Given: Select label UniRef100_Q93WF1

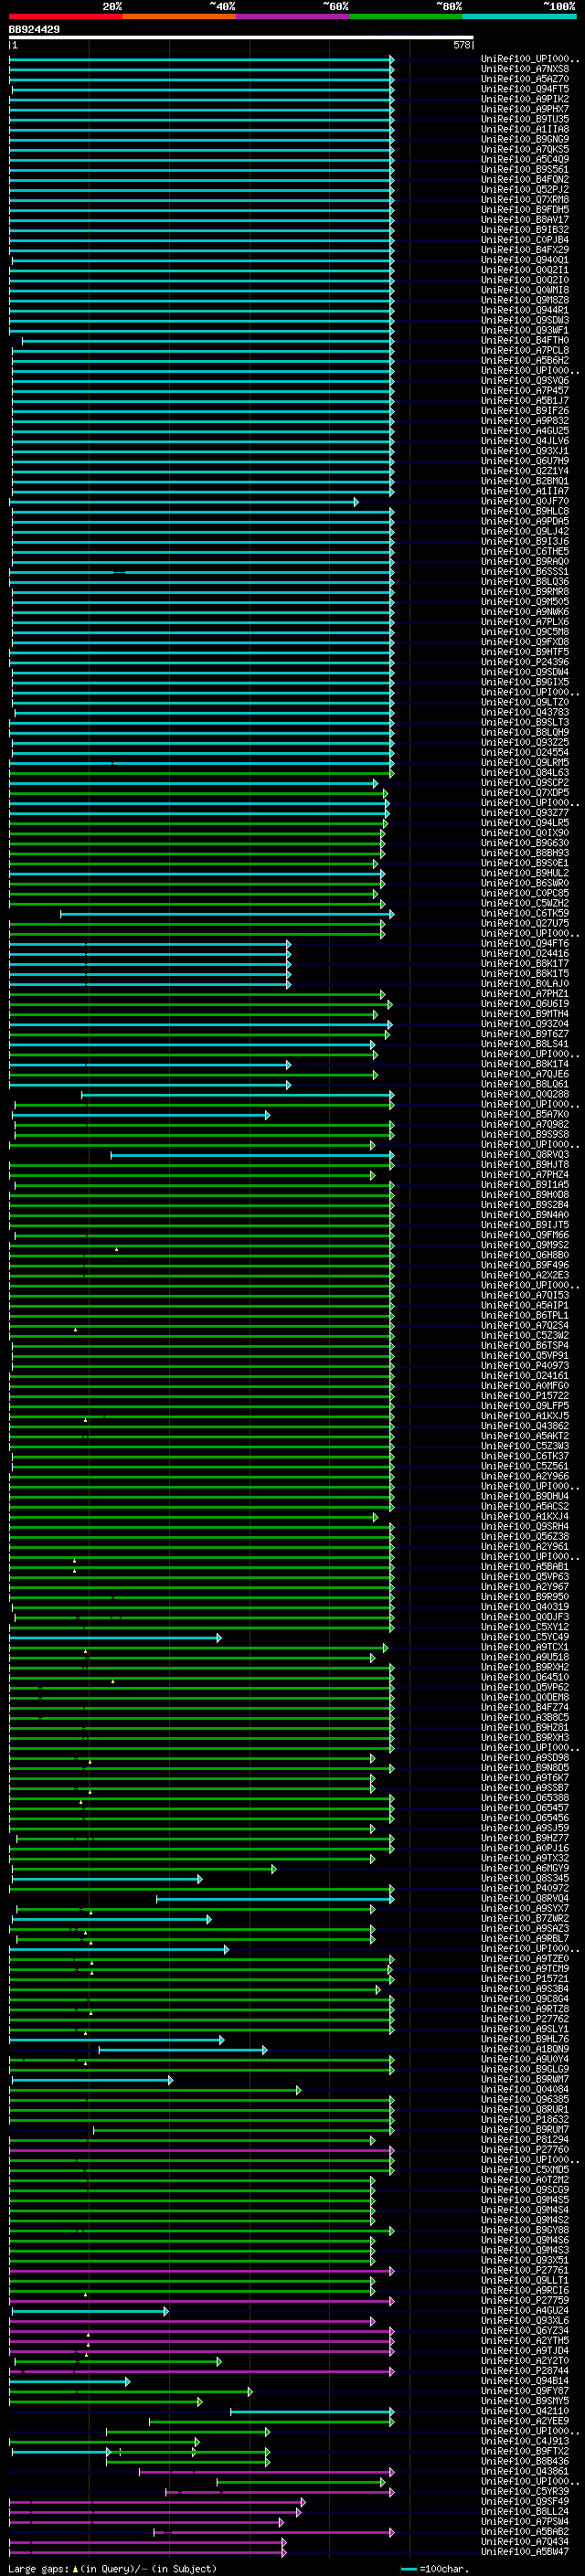Looking at the screenshot, I should 525,330.
